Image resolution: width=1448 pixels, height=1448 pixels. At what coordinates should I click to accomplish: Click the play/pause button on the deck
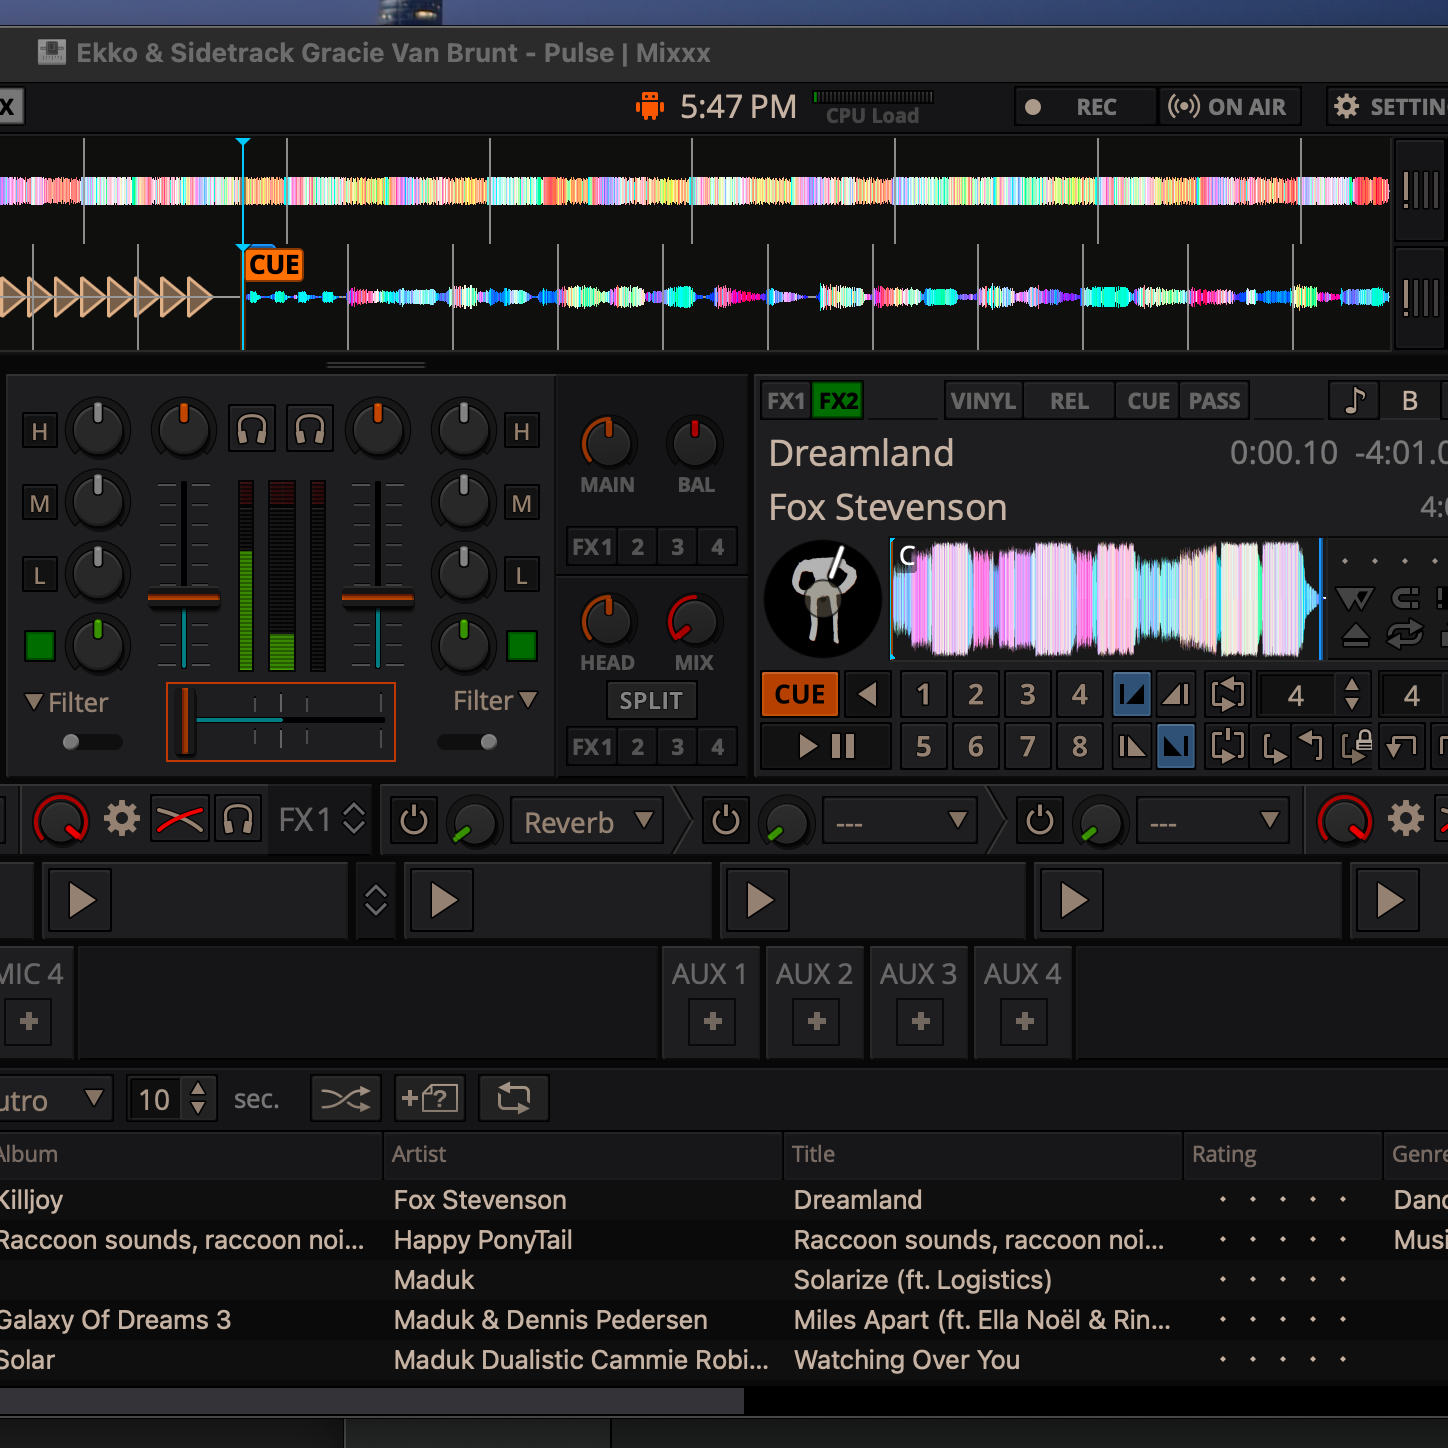[x=826, y=746]
